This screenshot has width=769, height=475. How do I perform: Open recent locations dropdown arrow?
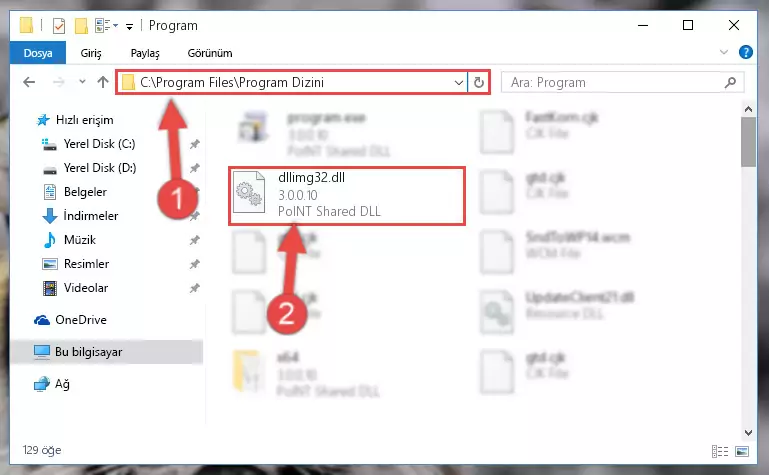tap(82, 82)
